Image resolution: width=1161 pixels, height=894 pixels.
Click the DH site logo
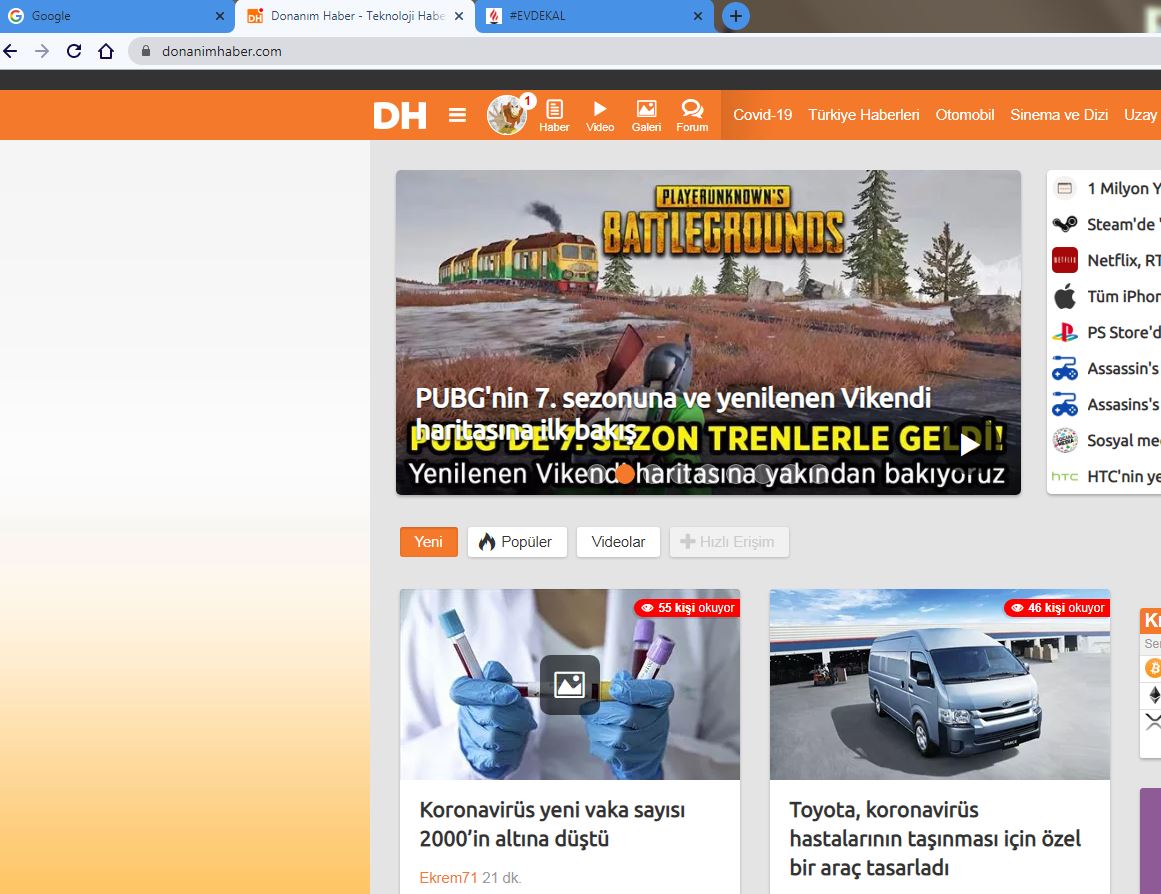400,115
